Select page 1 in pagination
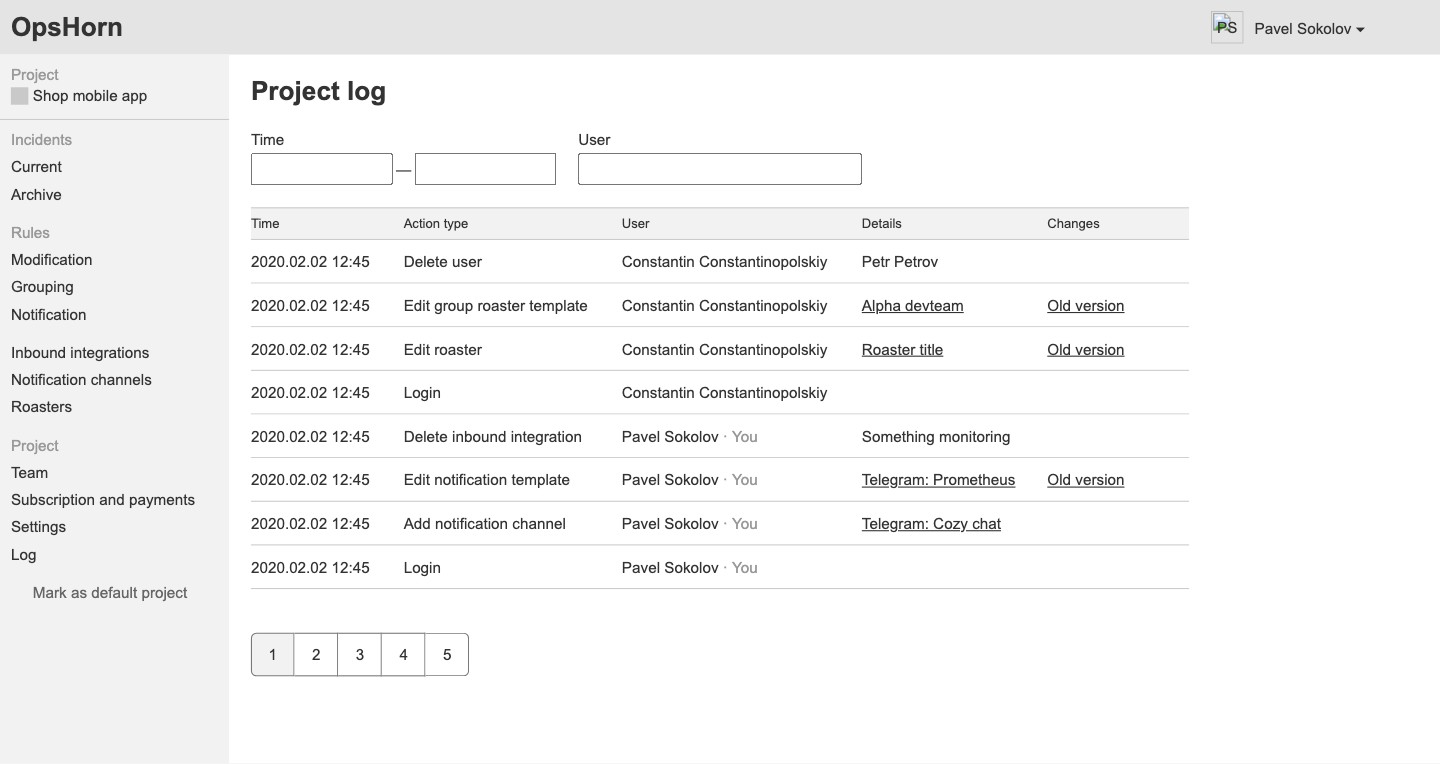The width and height of the screenshot is (1440, 764). pyautogui.click(x=272, y=655)
